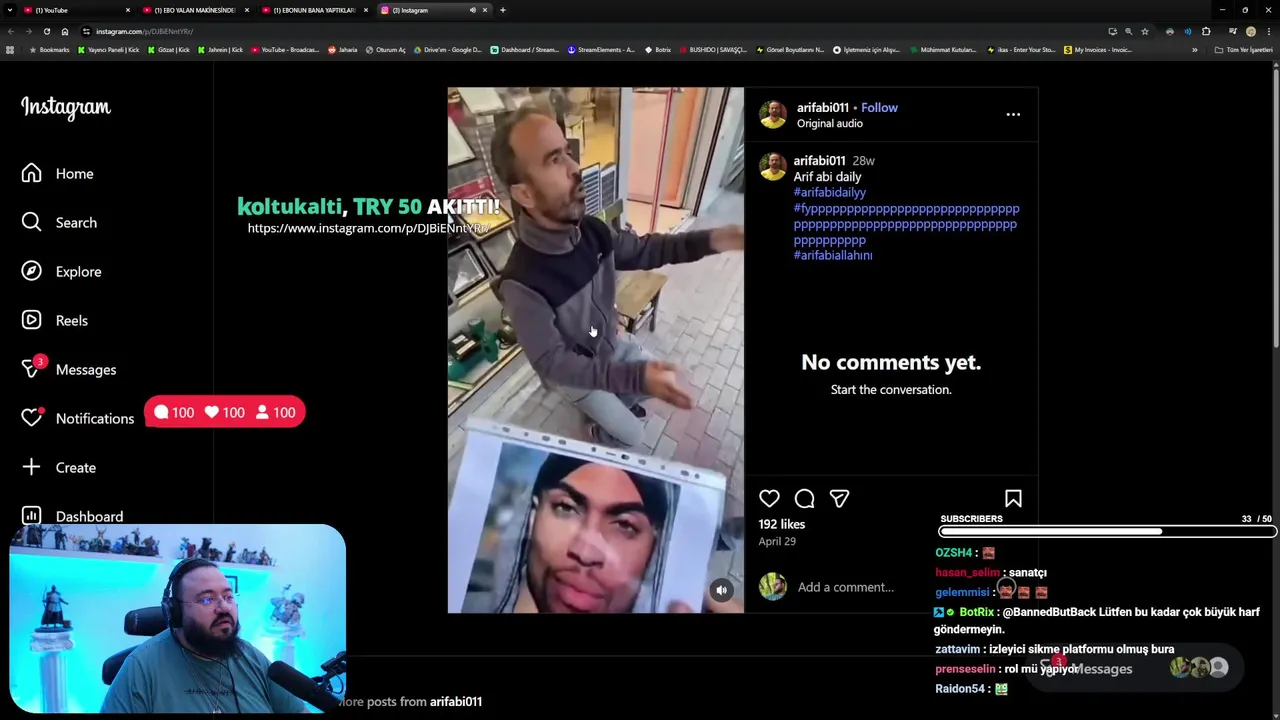Open Gözat | Kick bookmark
This screenshot has width=1280, height=720.
(x=169, y=50)
